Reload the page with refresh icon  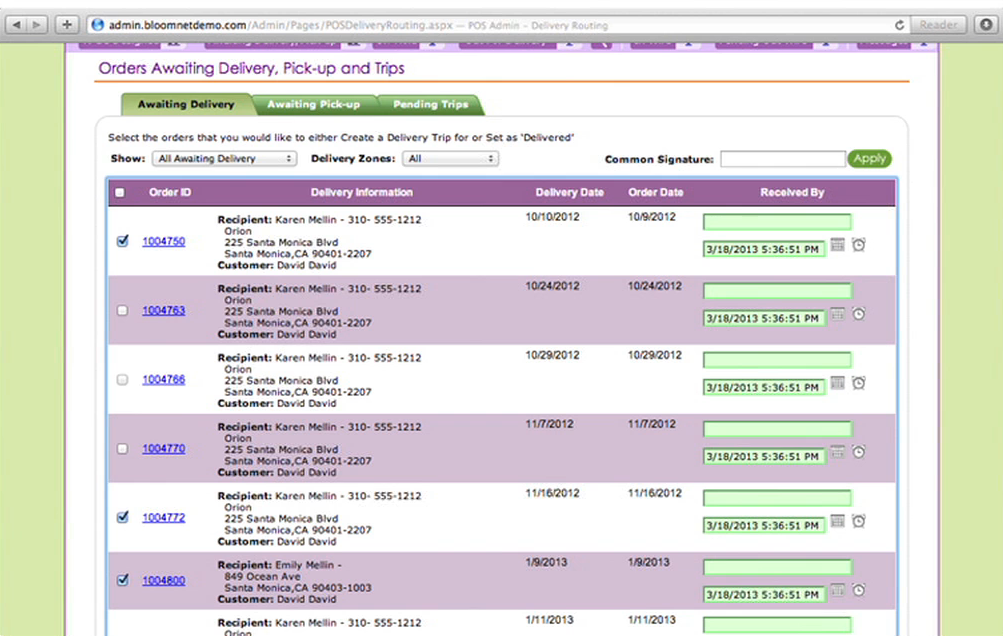click(899, 25)
